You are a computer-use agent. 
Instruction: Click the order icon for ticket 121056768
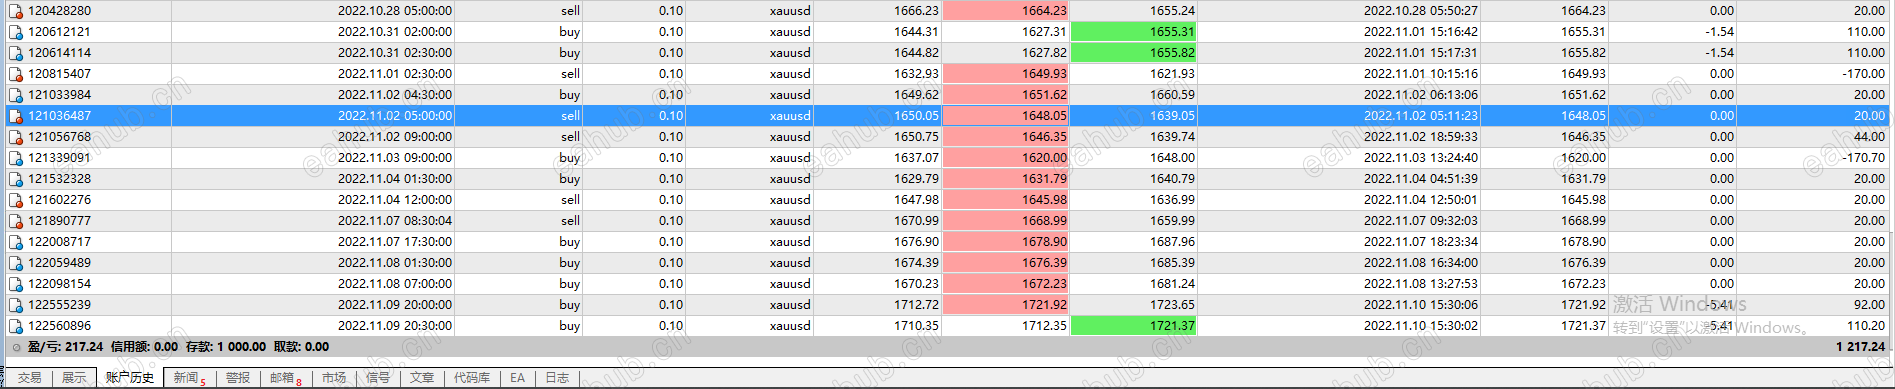(15, 137)
